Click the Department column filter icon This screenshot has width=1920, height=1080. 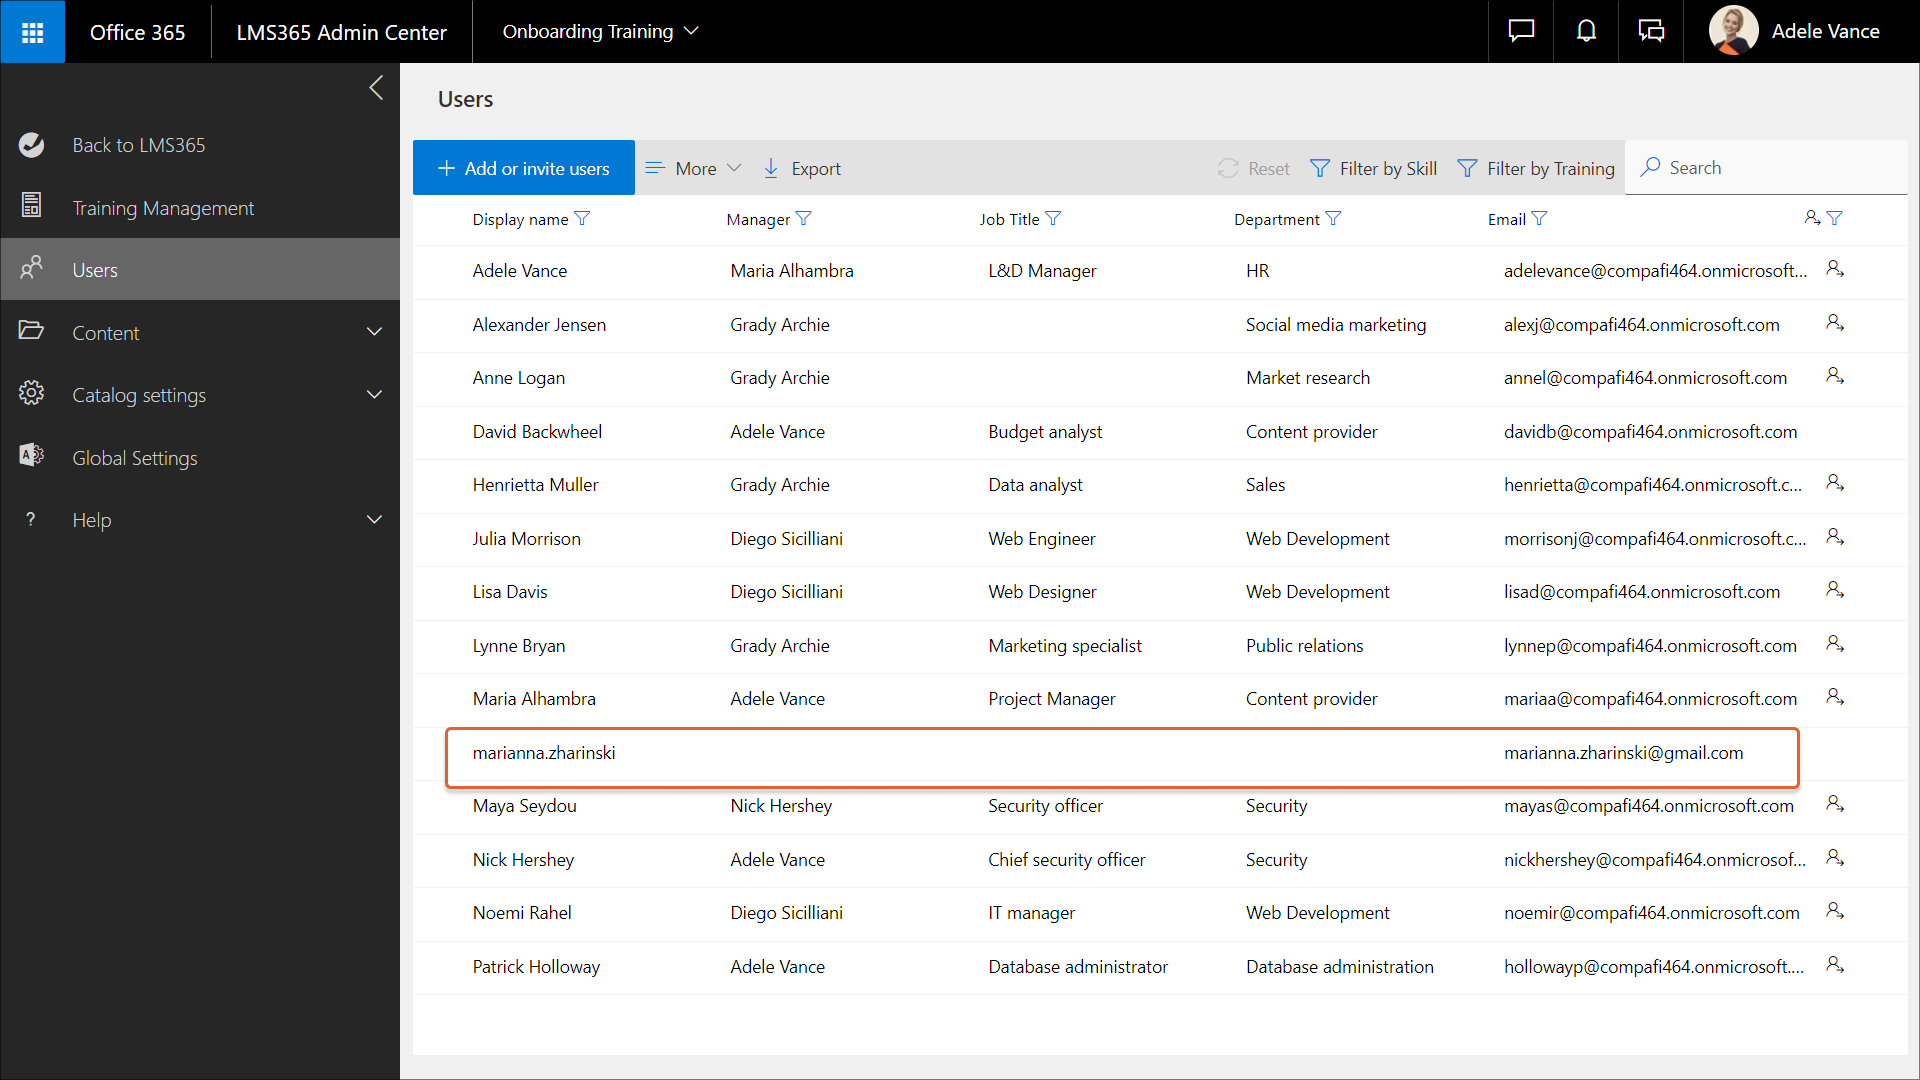pyautogui.click(x=1333, y=219)
